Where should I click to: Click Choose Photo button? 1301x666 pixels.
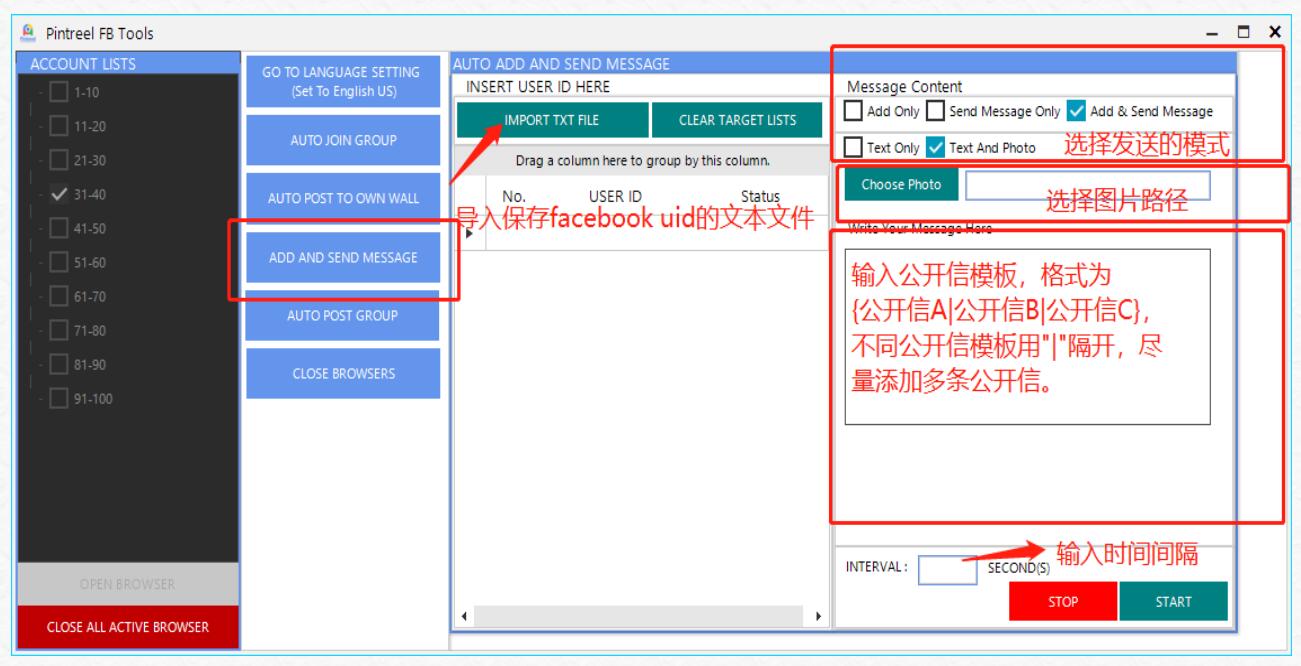900,185
